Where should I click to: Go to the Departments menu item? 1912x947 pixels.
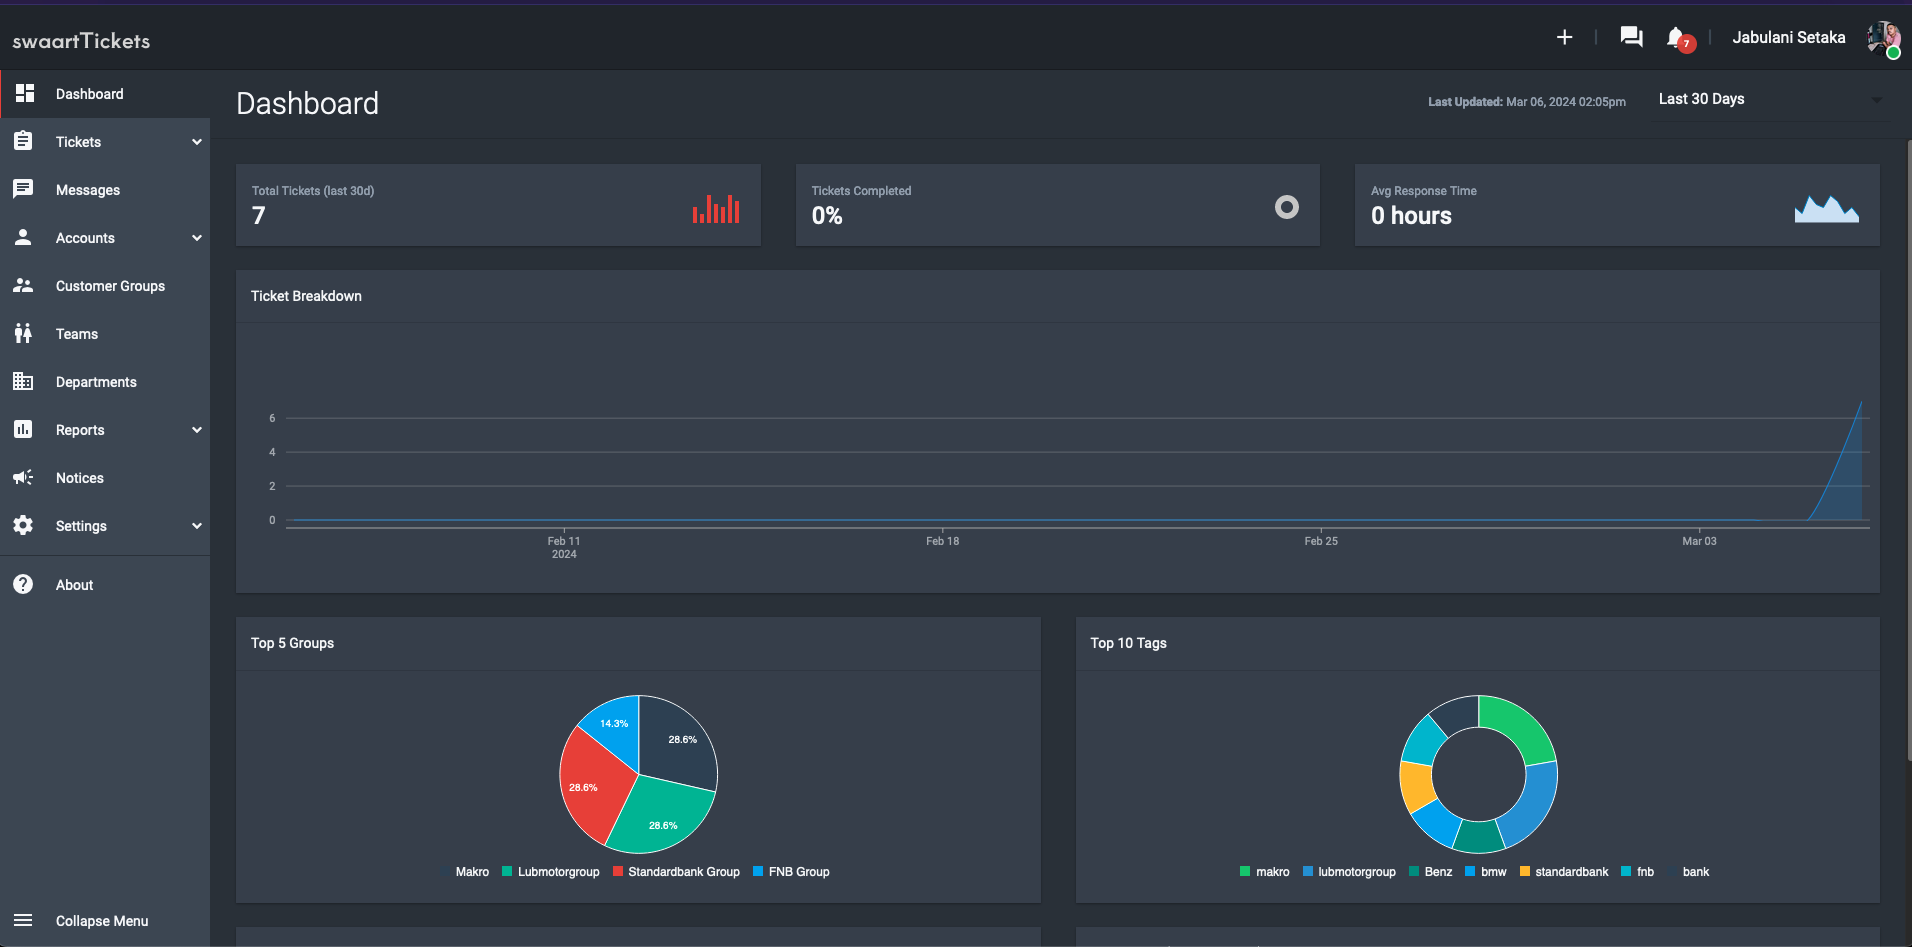96,382
